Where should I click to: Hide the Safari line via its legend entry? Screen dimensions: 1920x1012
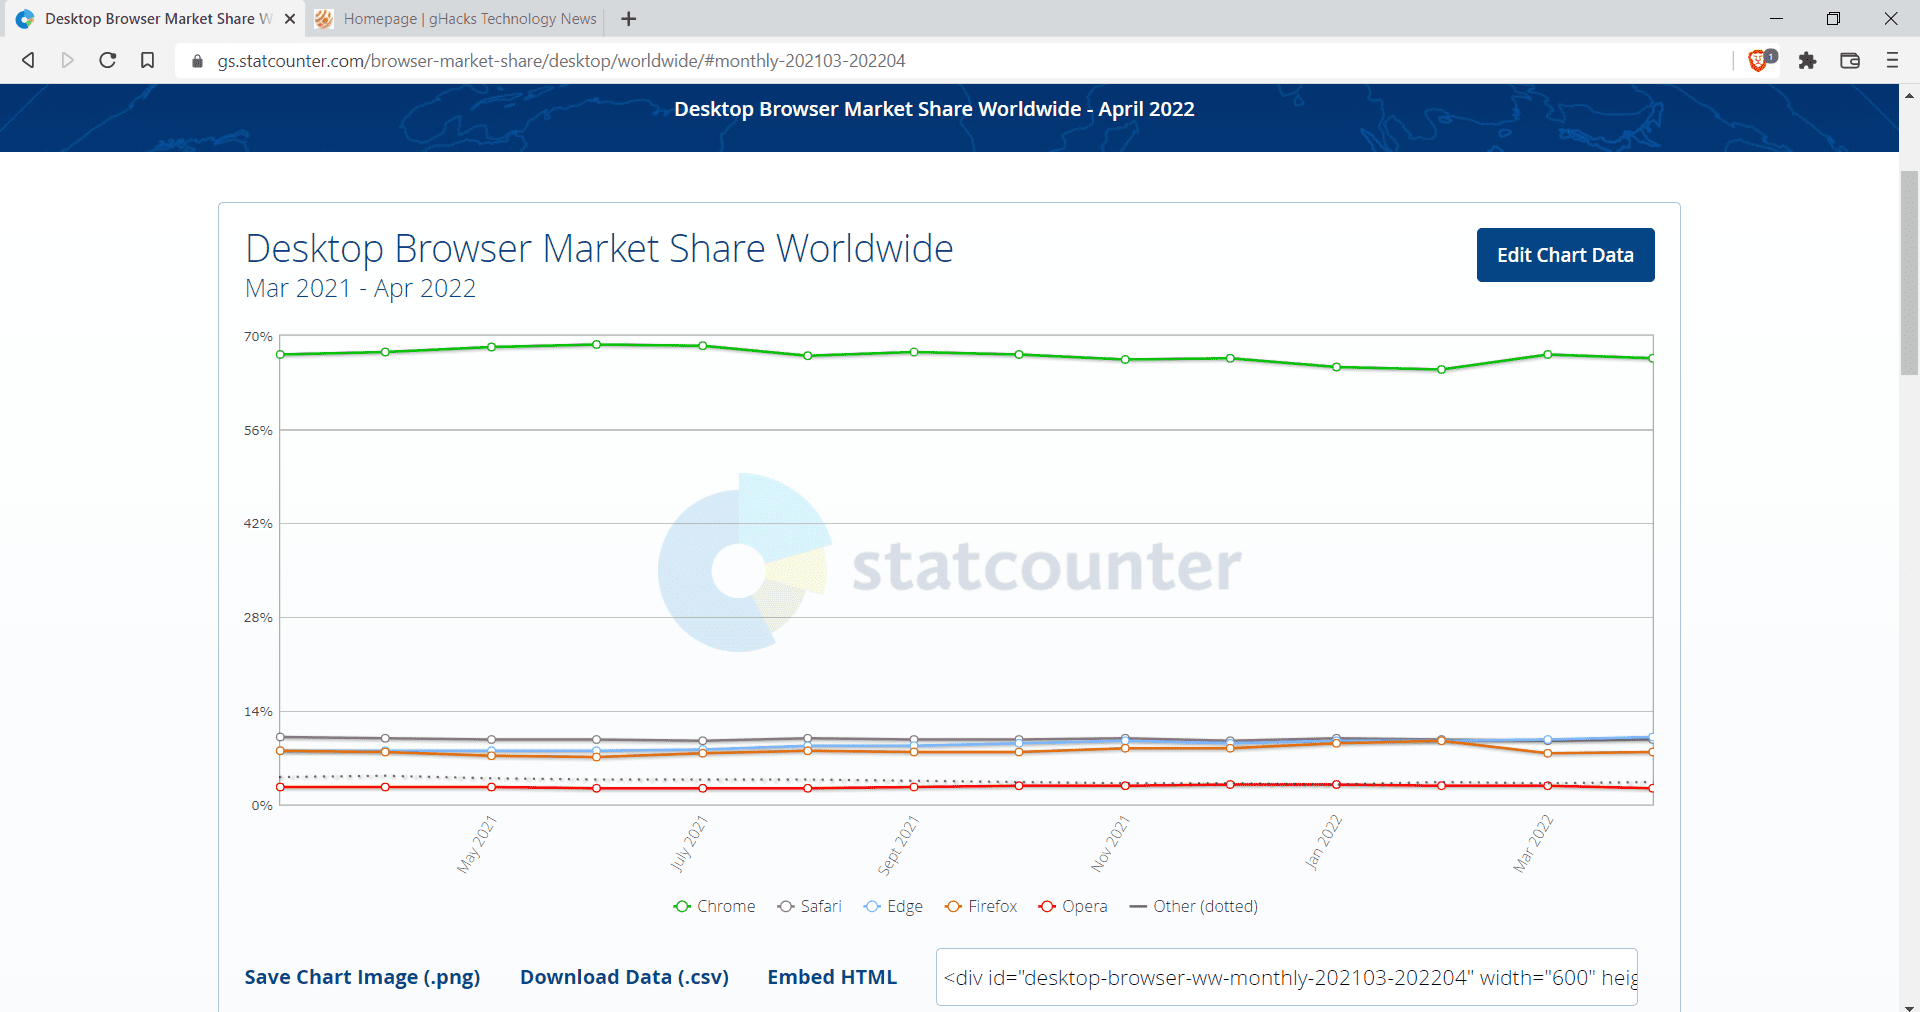coord(809,906)
